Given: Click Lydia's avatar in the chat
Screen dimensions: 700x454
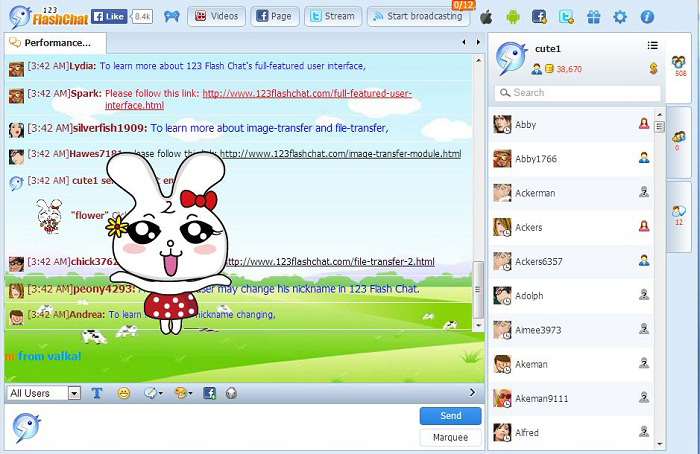Looking at the screenshot, I should pyautogui.click(x=17, y=69).
